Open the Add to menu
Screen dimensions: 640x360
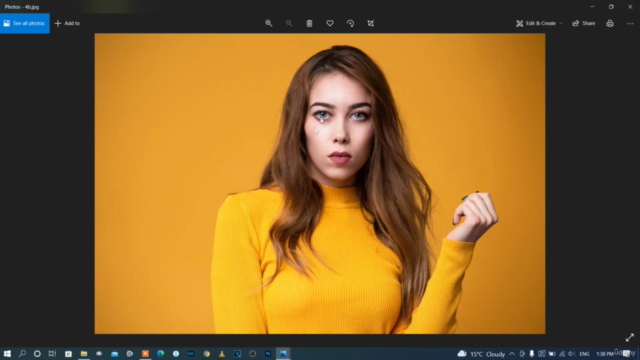67,23
